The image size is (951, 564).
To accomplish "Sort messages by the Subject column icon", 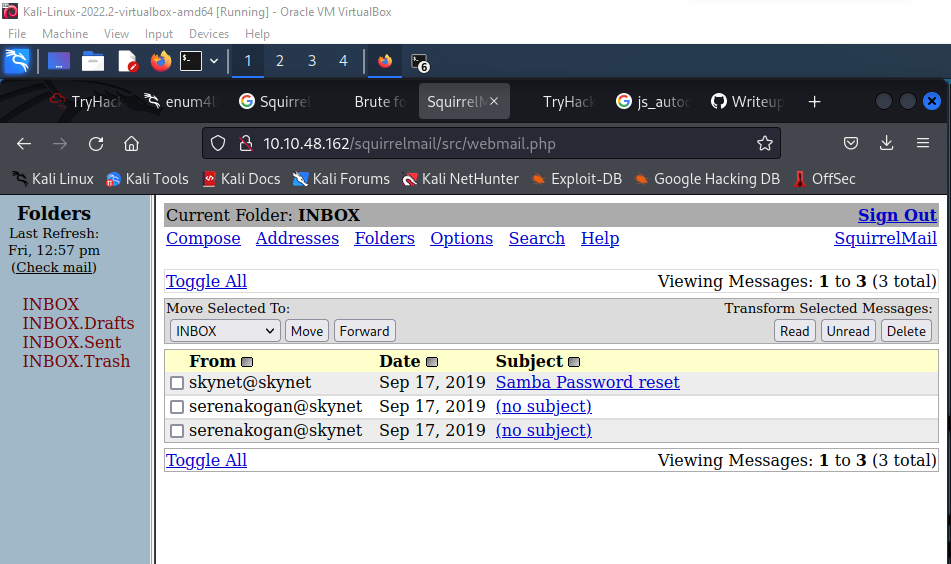I will click(x=574, y=362).
